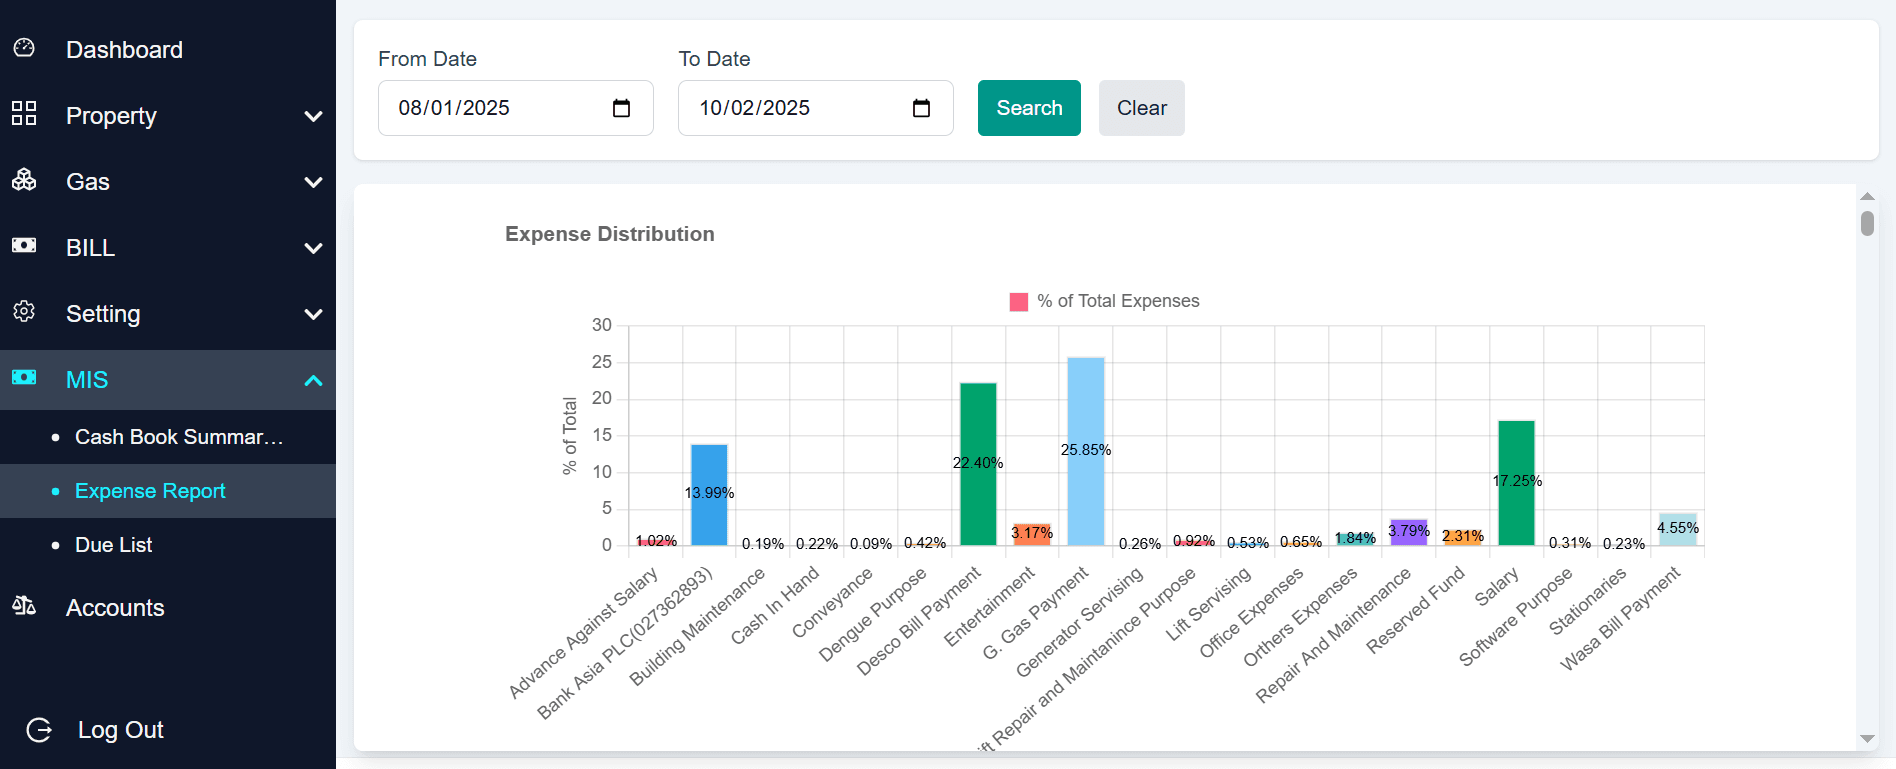Click the BILL money icon

tap(24, 246)
